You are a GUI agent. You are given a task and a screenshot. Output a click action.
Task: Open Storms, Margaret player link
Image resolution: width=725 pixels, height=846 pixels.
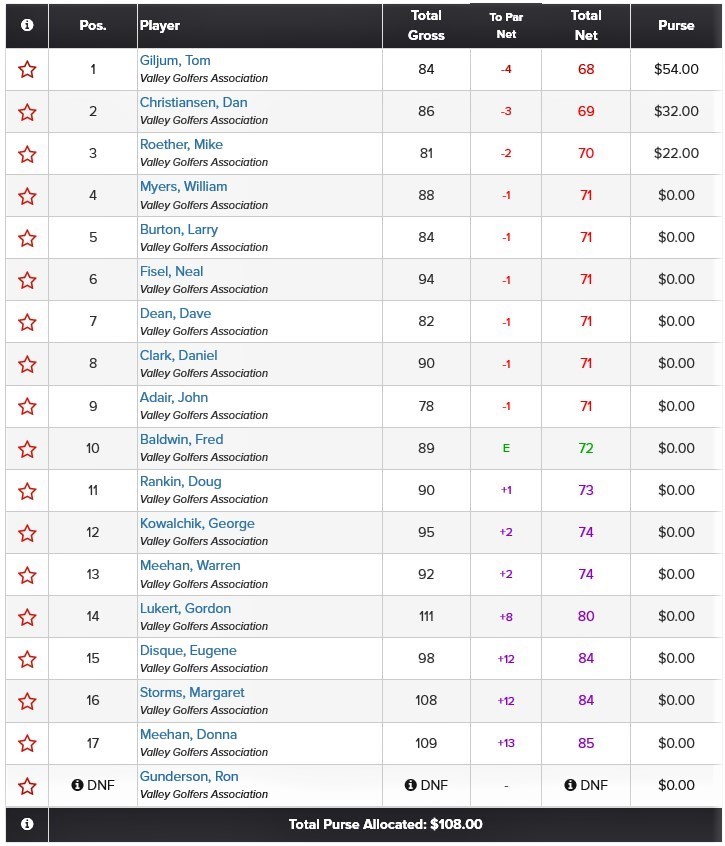click(x=192, y=692)
